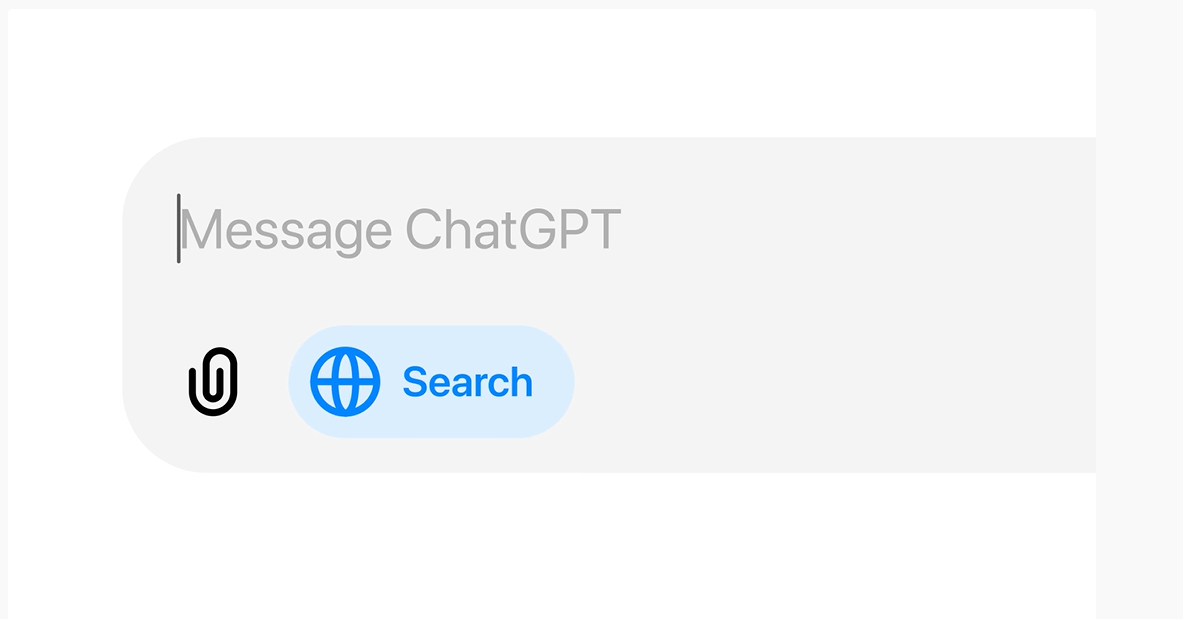Click the blinking text cursor in composer
1183x619 pixels.
coord(179,229)
